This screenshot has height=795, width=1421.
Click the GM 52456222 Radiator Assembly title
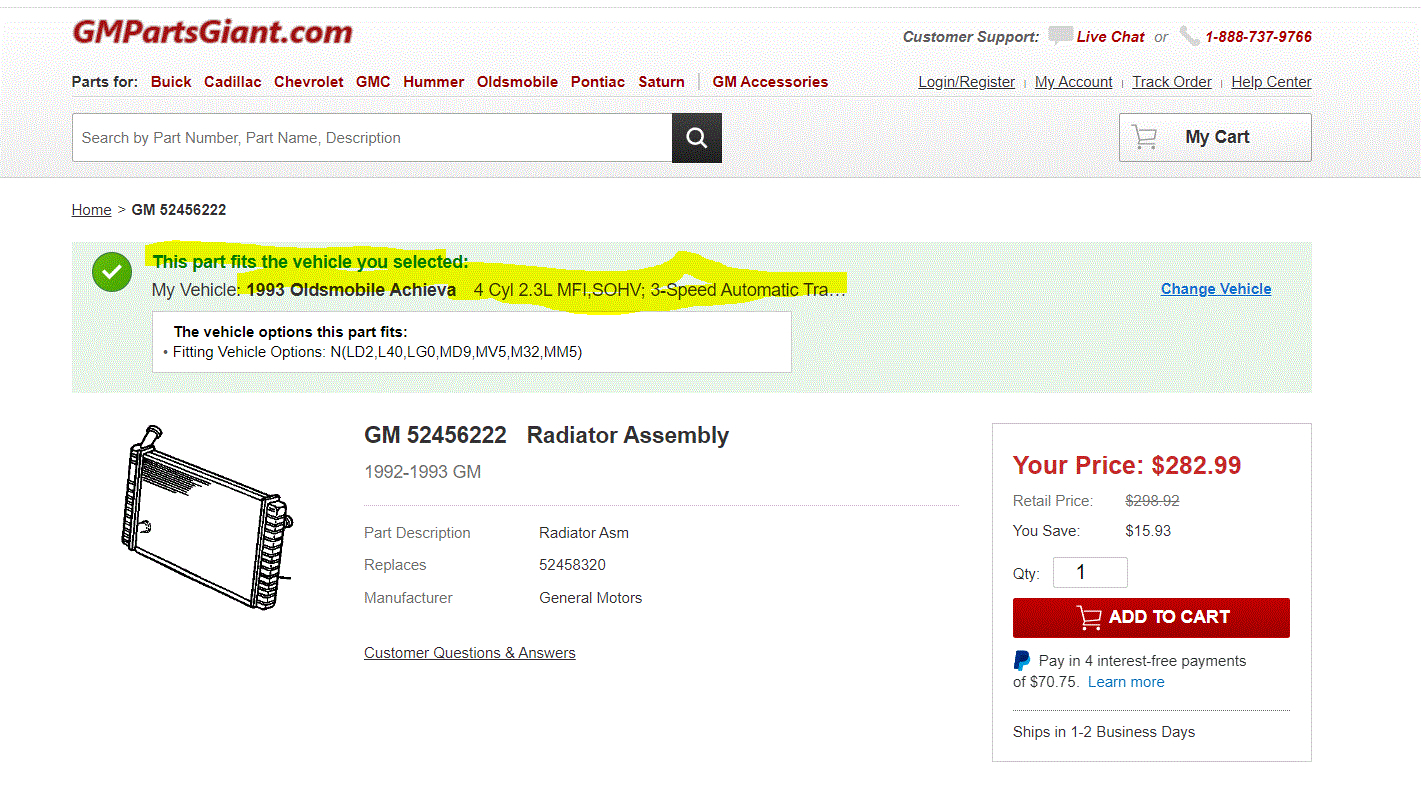546,436
